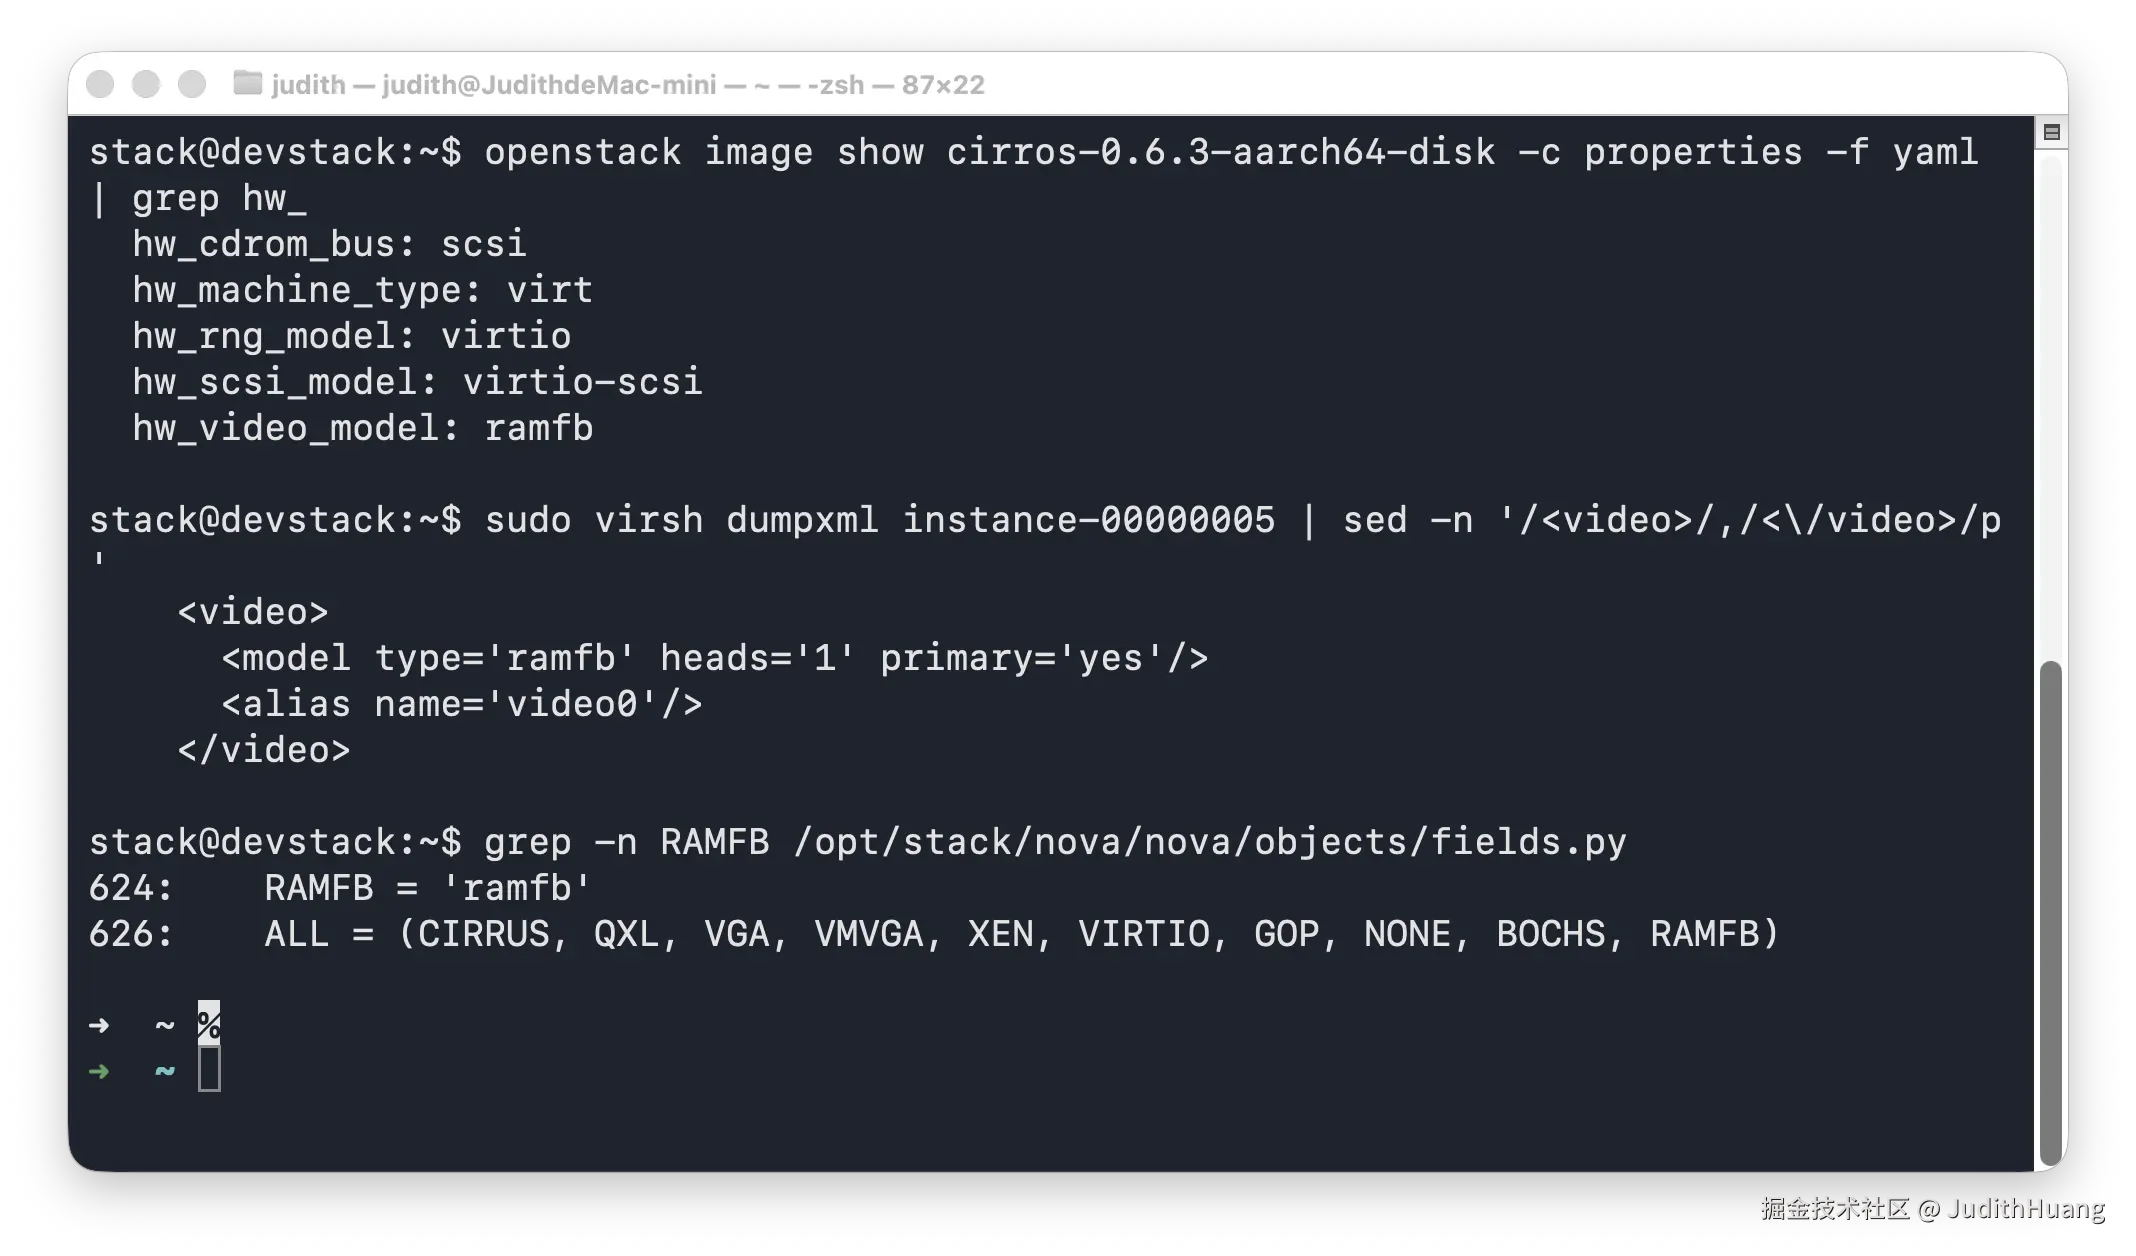Click the terminal cursor block at prompt
The image size is (2136, 1256).
(209, 1070)
